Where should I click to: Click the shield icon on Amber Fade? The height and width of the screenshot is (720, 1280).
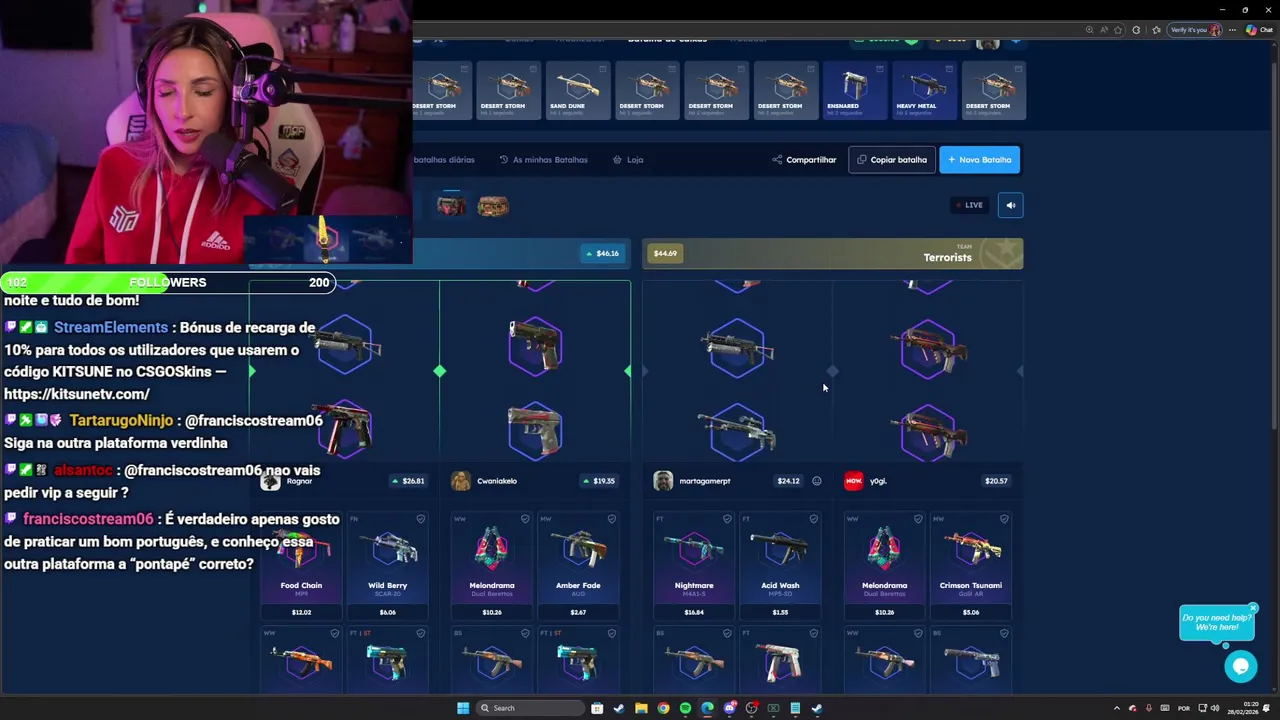point(611,519)
